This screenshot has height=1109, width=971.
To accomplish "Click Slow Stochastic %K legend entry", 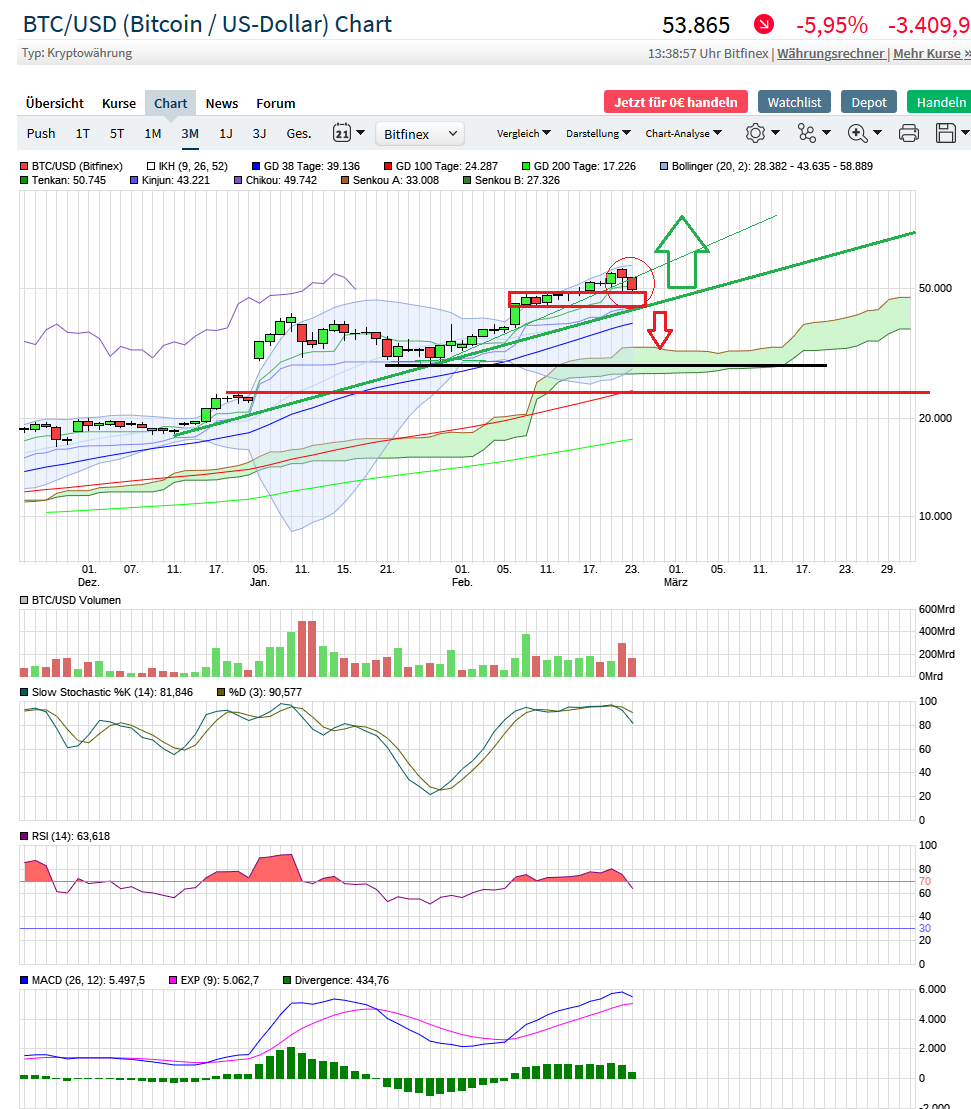I will tap(106, 692).
